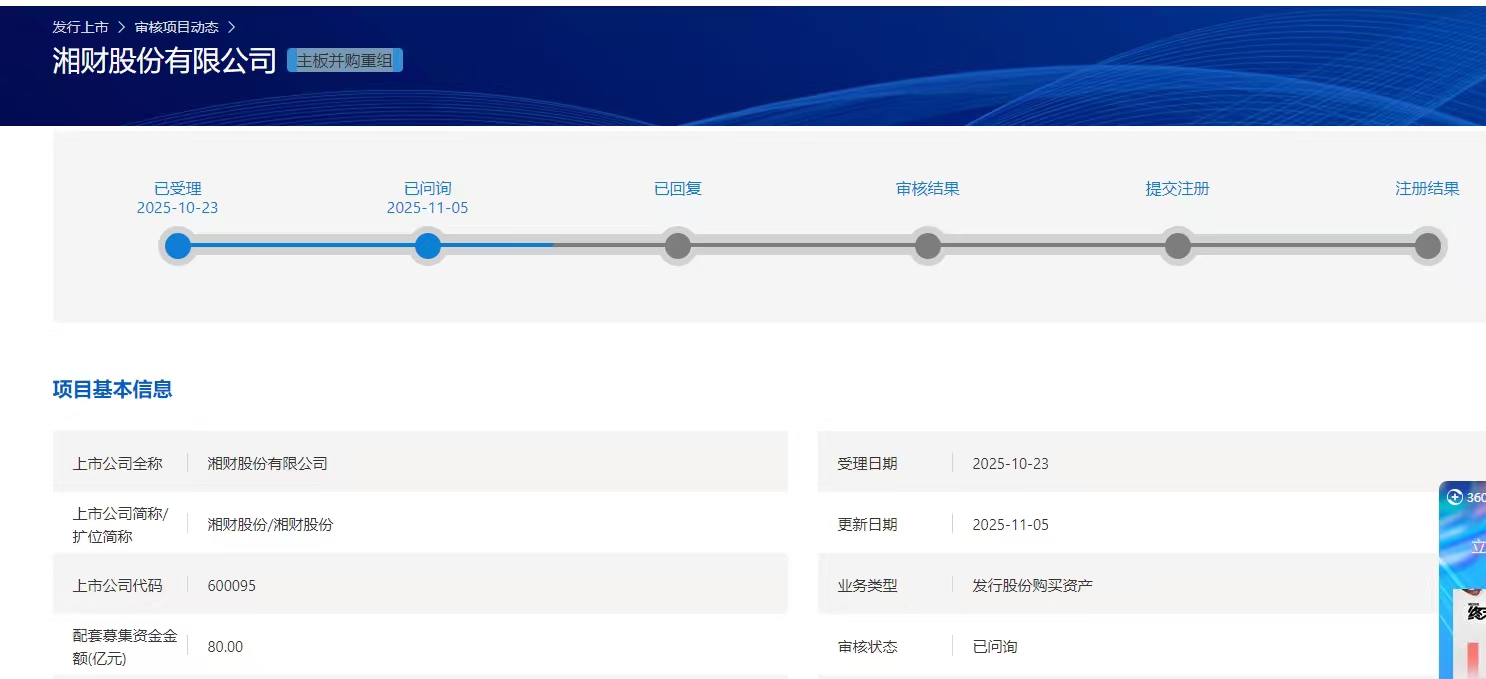Select the 审核结果 progress step circle

click(928, 246)
